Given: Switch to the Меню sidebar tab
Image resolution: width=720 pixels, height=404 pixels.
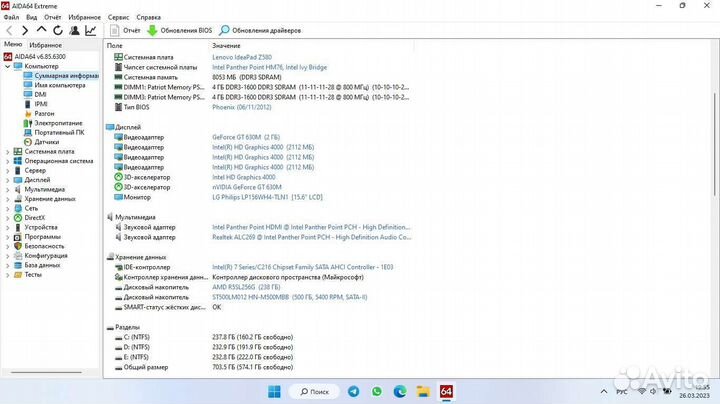Looking at the screenshot, I should [x=13, y=44].
